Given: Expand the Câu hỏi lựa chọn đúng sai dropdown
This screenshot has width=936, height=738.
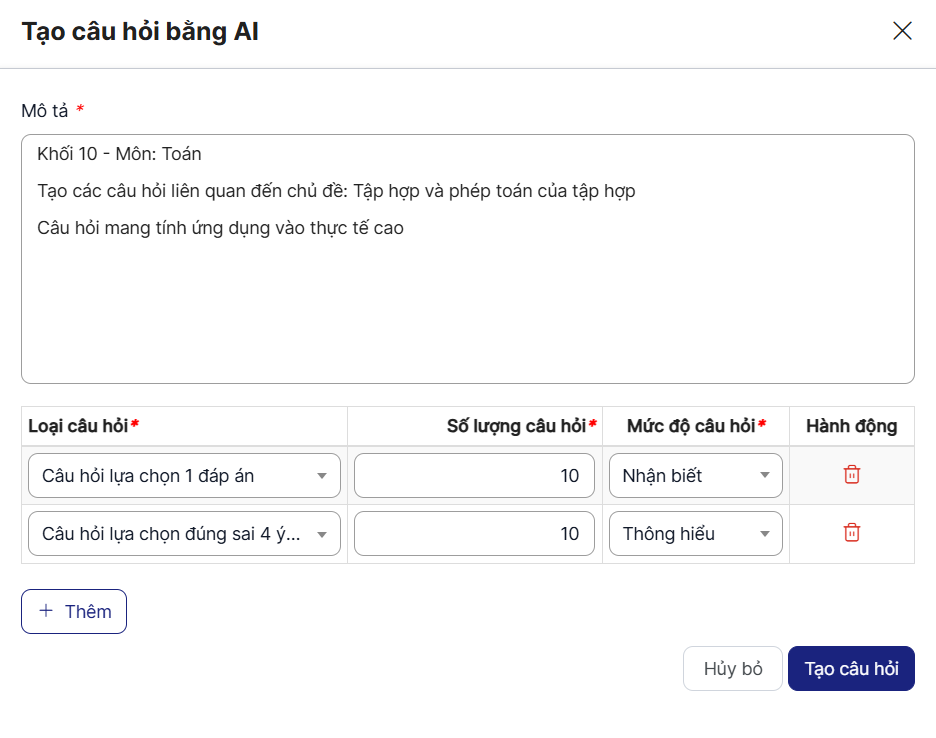Looking at the screenshot, I should coord(184,534).
